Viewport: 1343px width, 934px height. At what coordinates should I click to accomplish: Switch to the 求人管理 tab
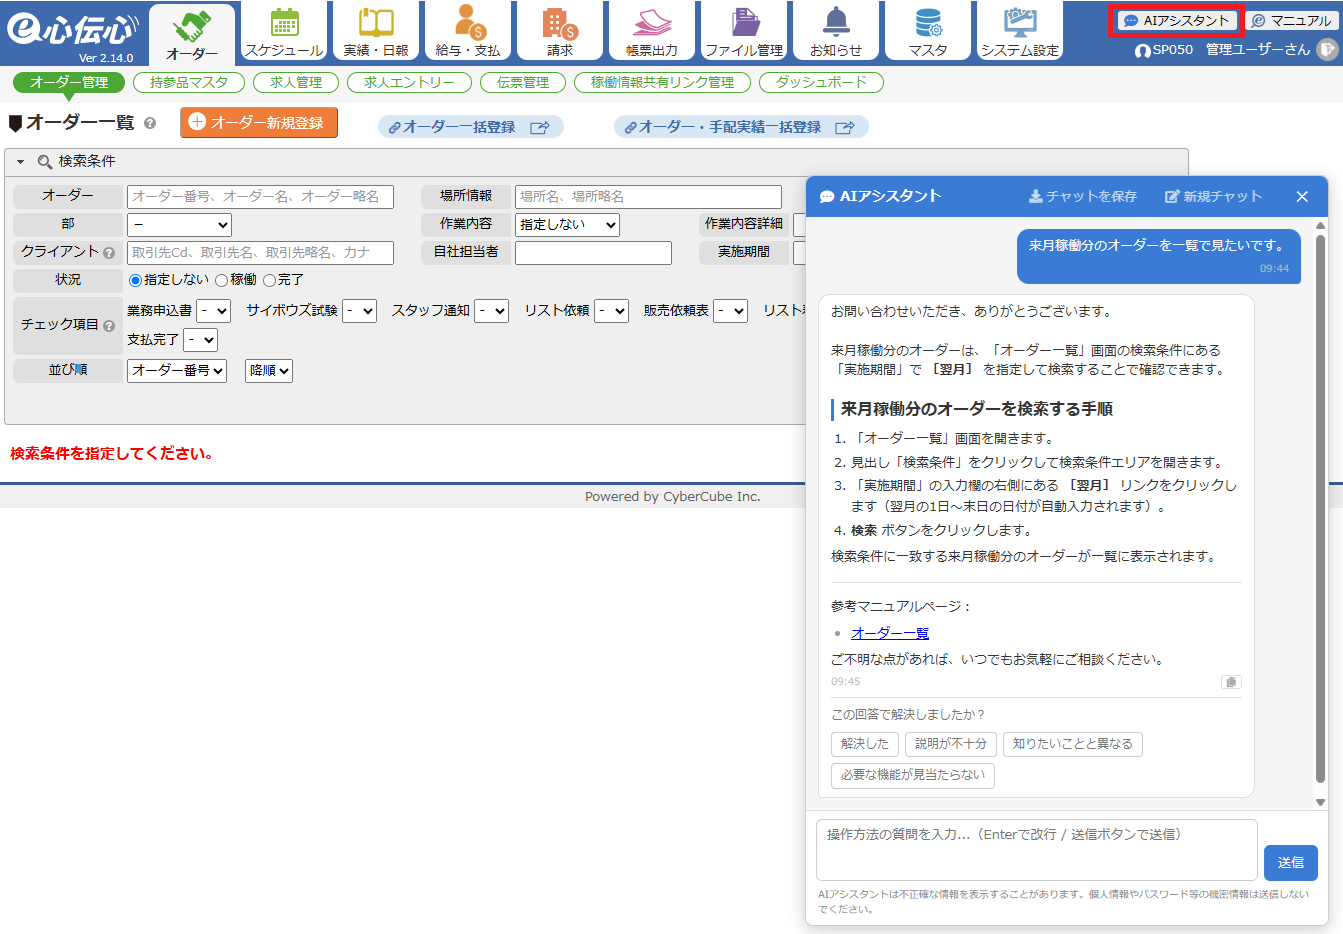(296, 83)
